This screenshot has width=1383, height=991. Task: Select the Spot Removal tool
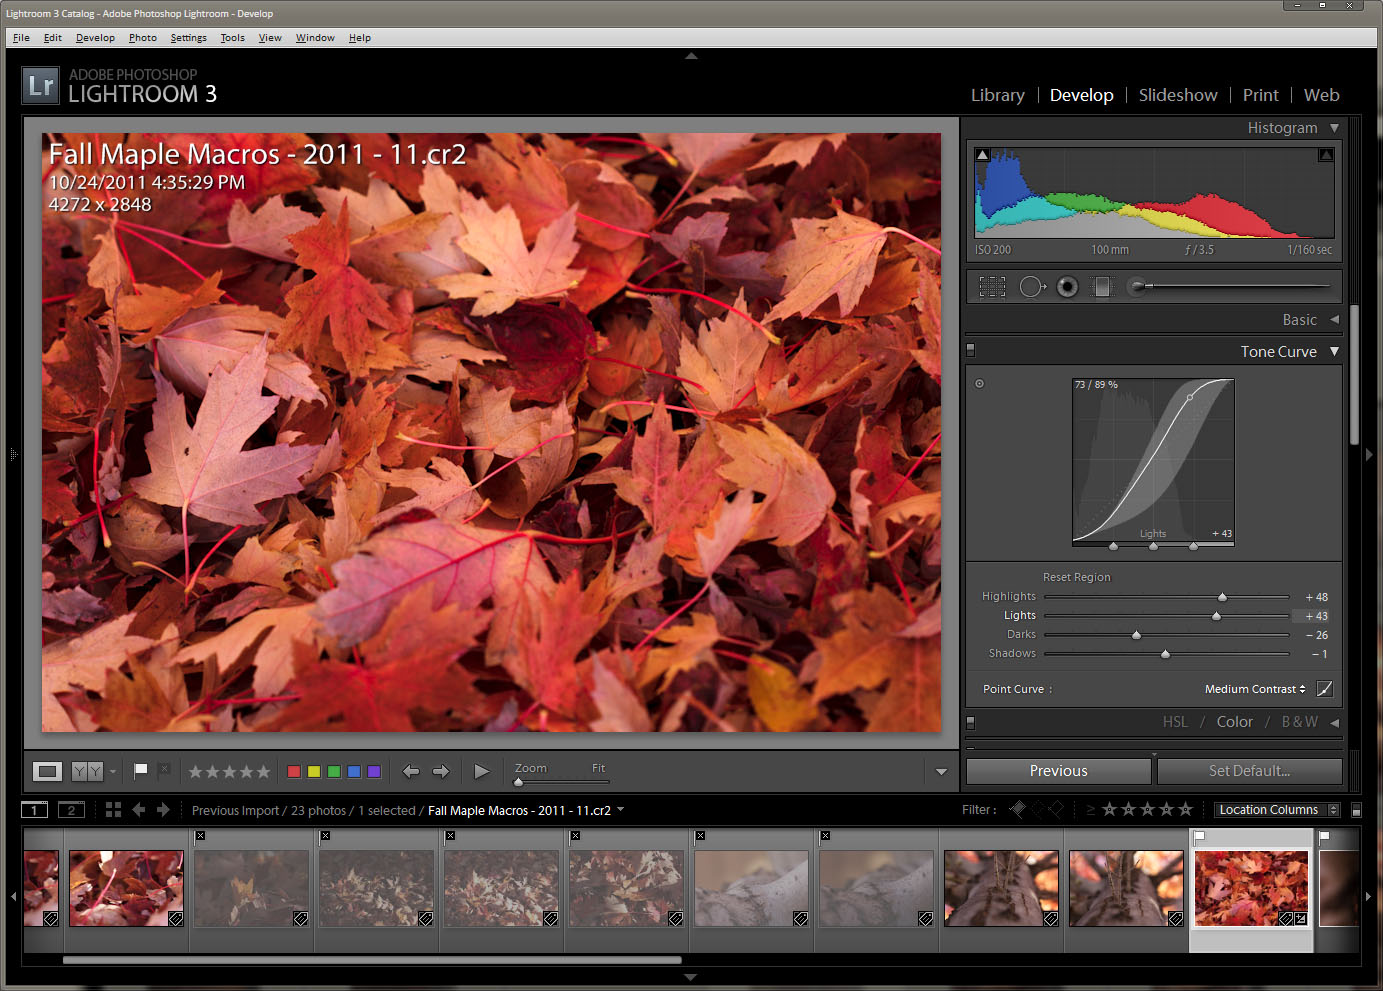[x=1032, y=287]
